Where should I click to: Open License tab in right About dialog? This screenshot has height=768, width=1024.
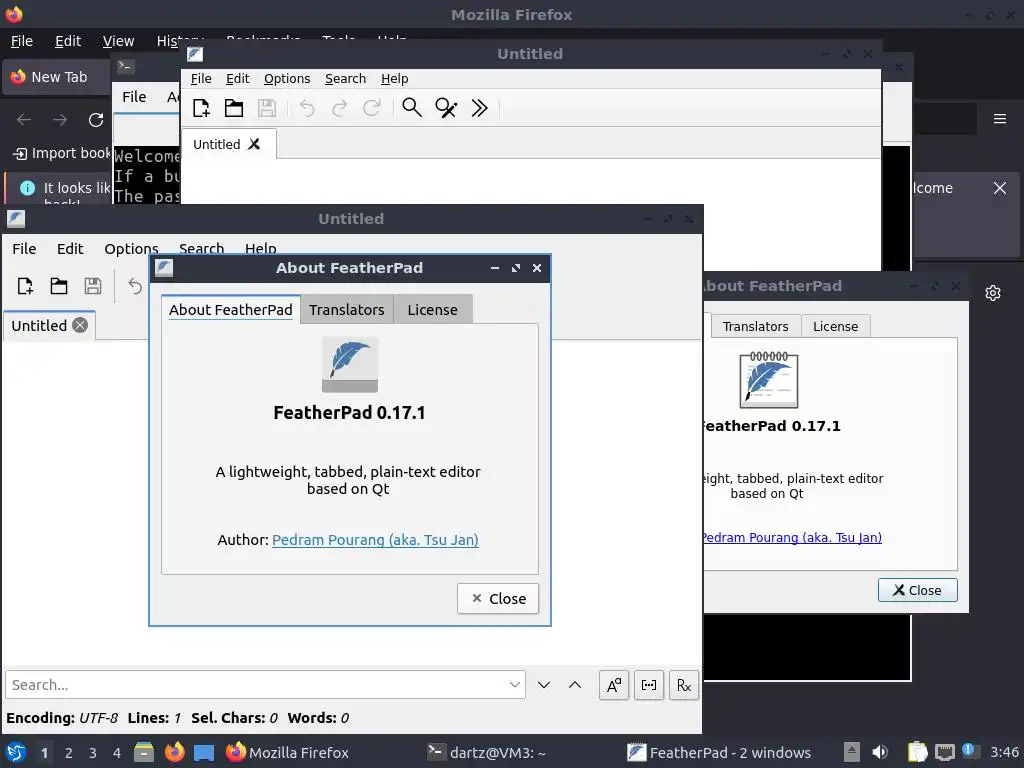pos(835,327)
